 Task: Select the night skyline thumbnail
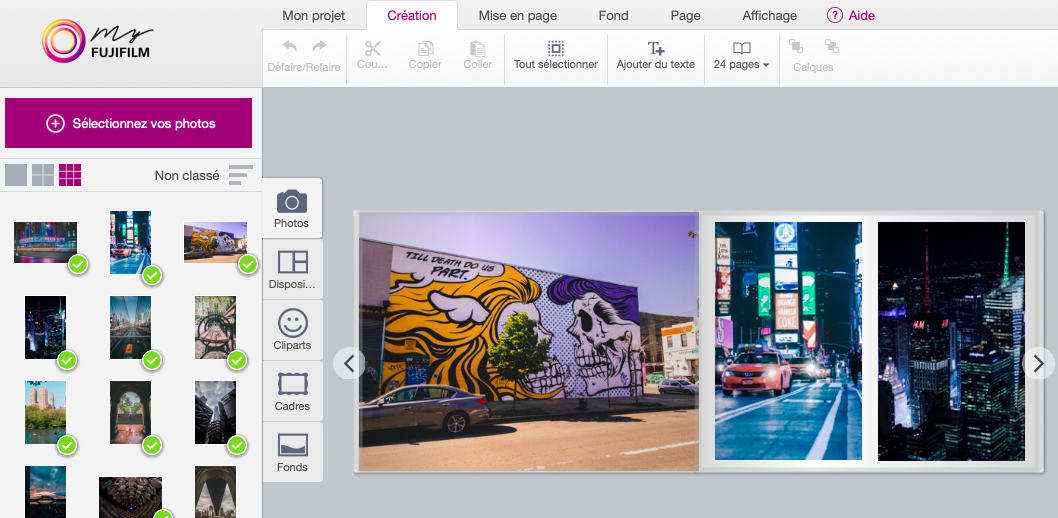[x=45, y=327]
